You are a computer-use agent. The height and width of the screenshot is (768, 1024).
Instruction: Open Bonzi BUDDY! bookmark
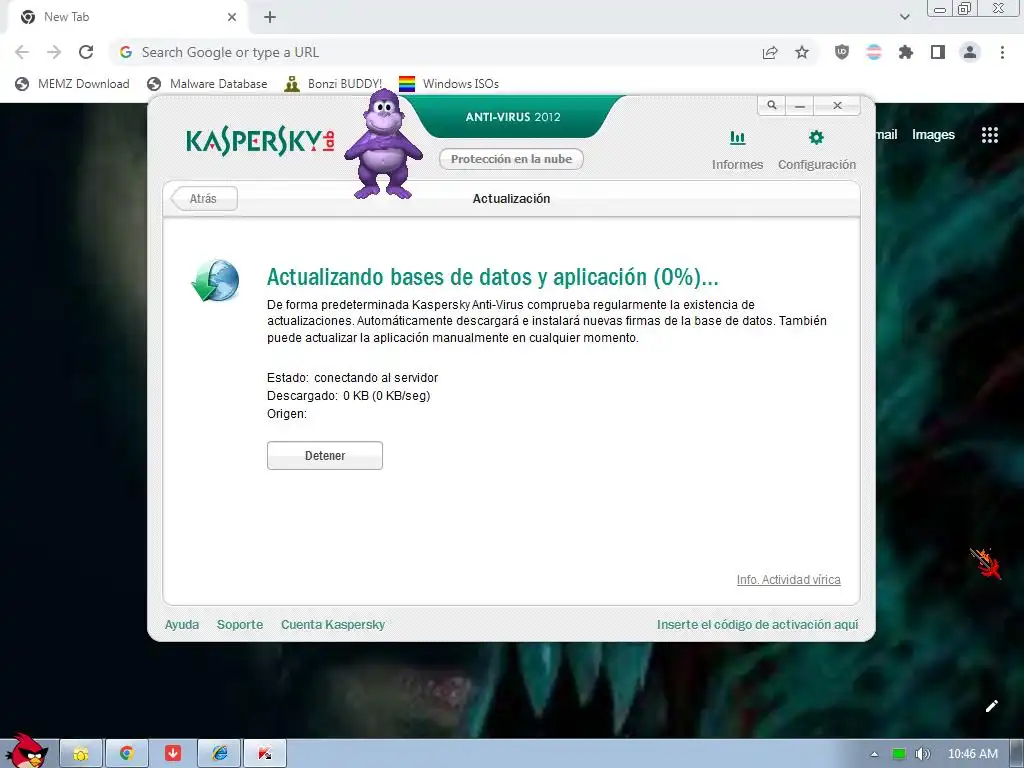334,84
